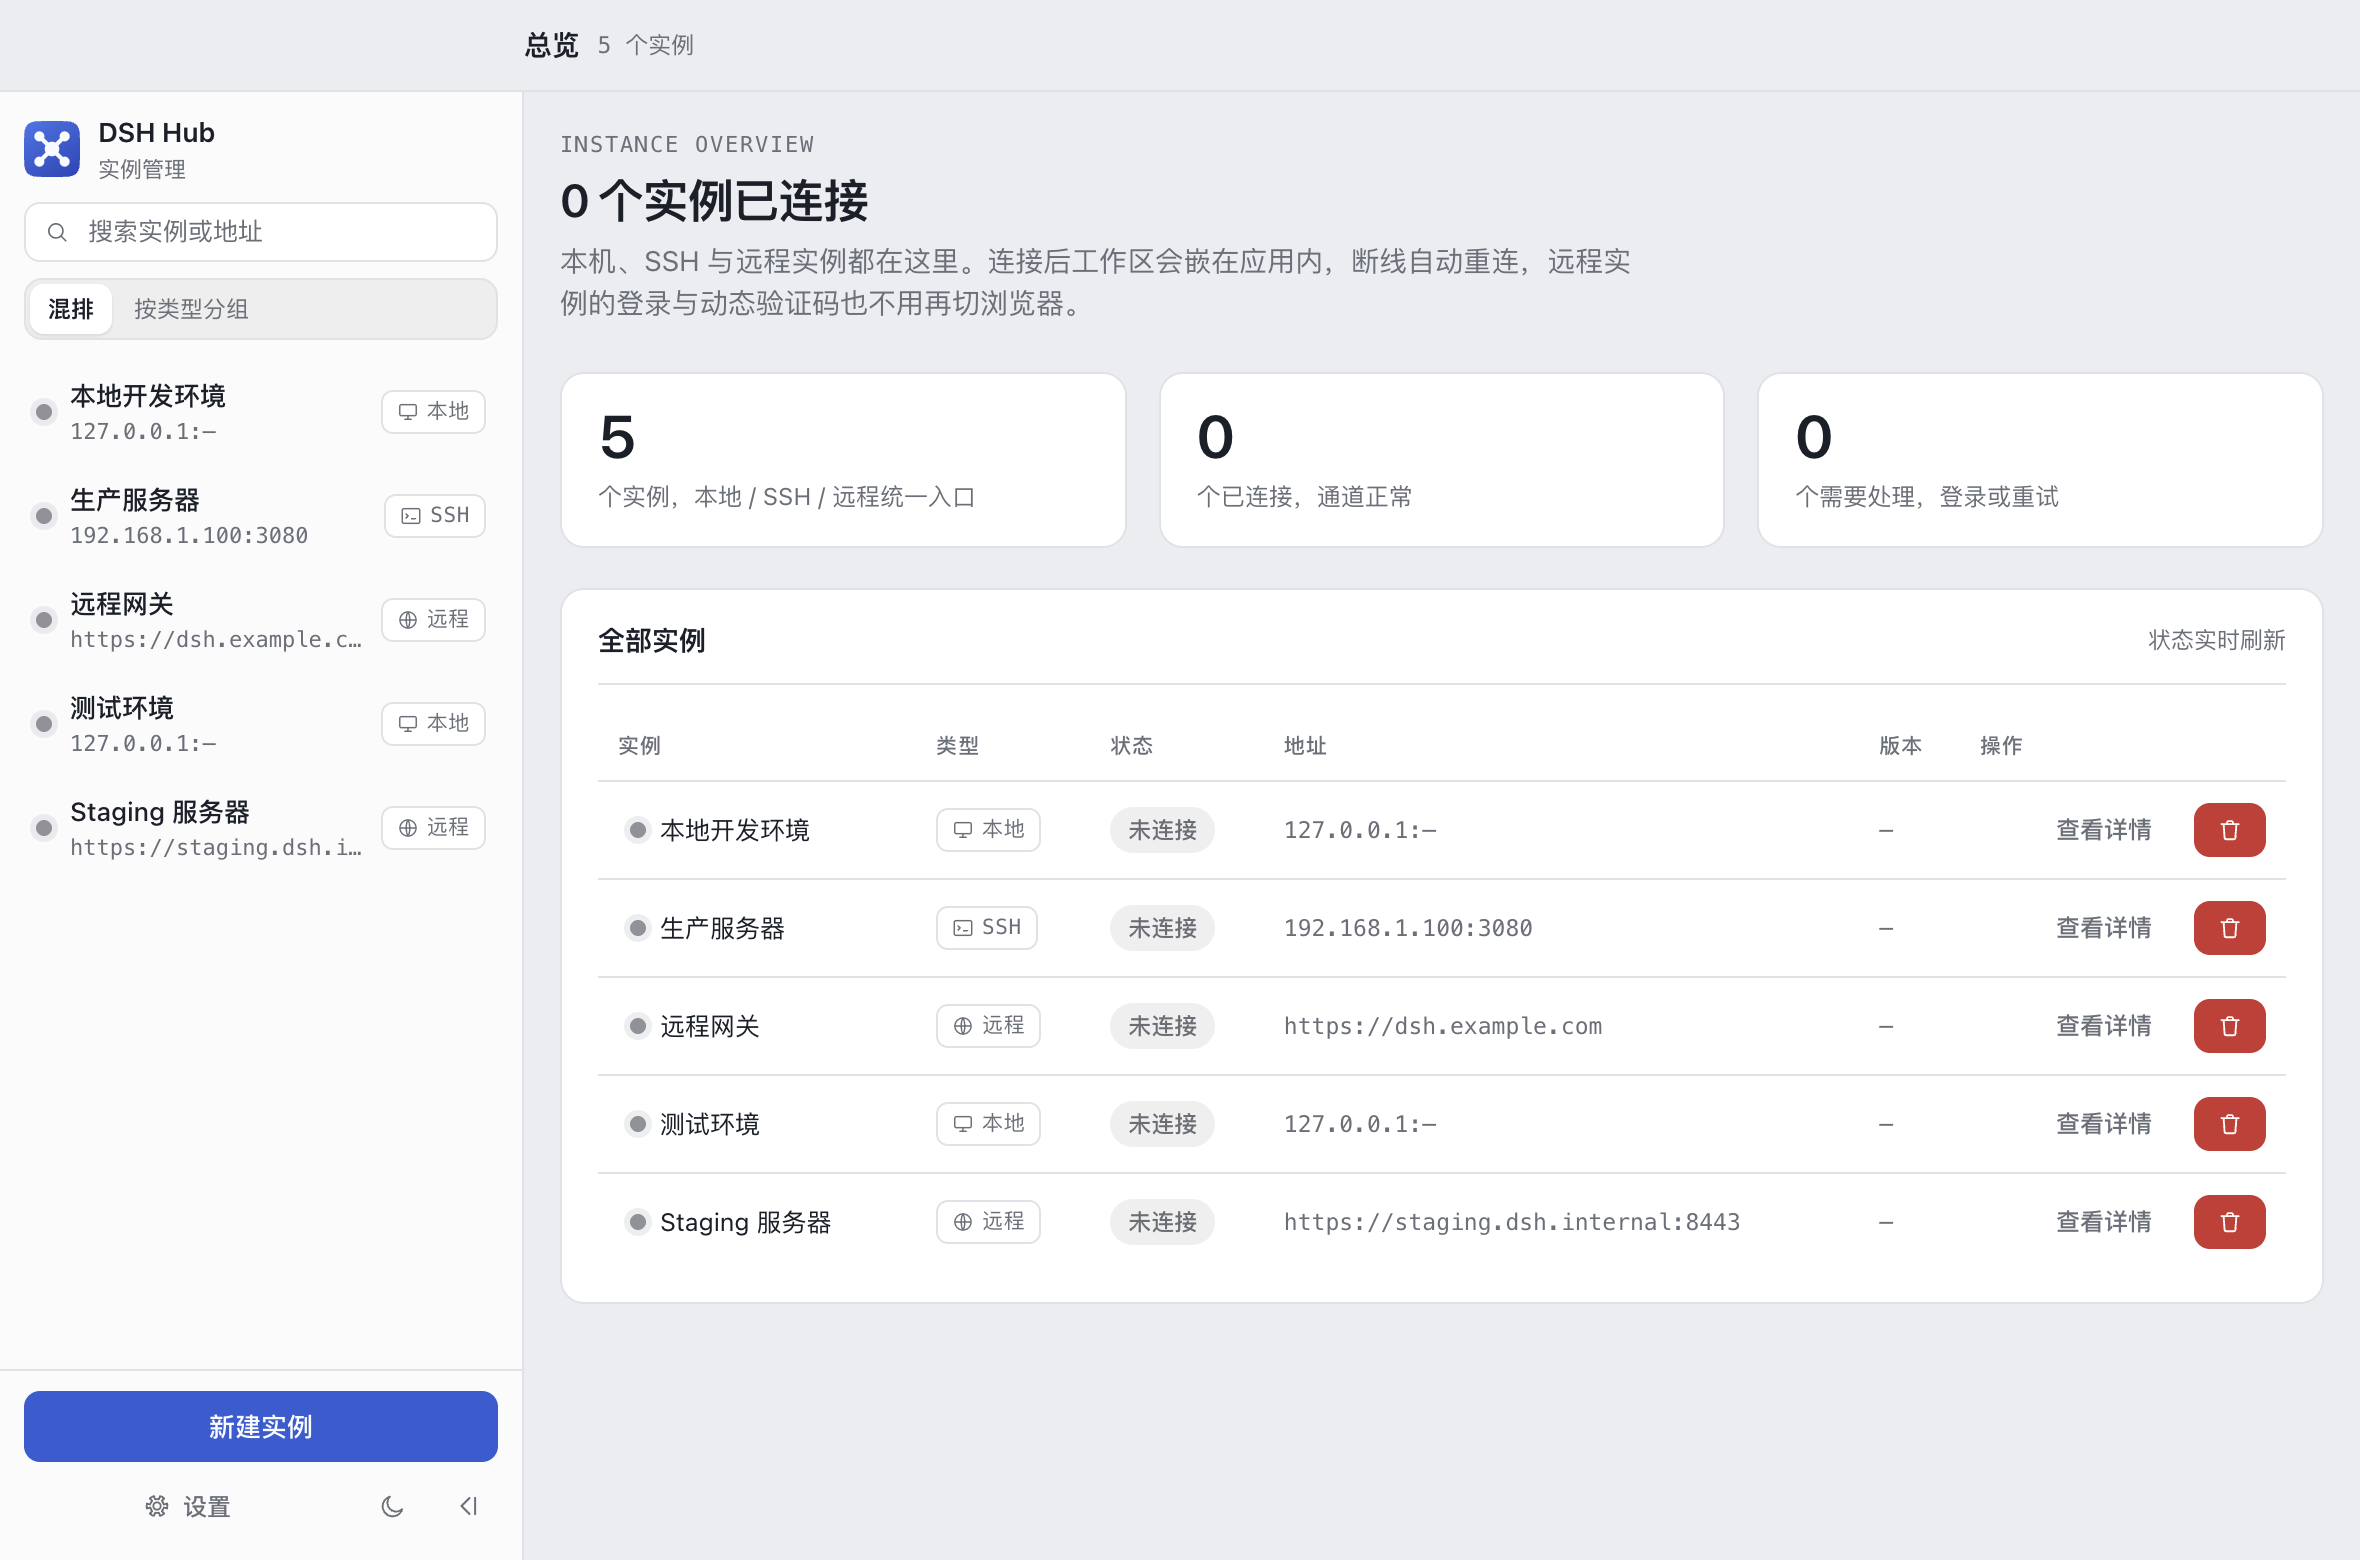This screenshot has width=2360, height=1560.
Task: Click the 地址 column header
Action: (x=1305, y=746)
